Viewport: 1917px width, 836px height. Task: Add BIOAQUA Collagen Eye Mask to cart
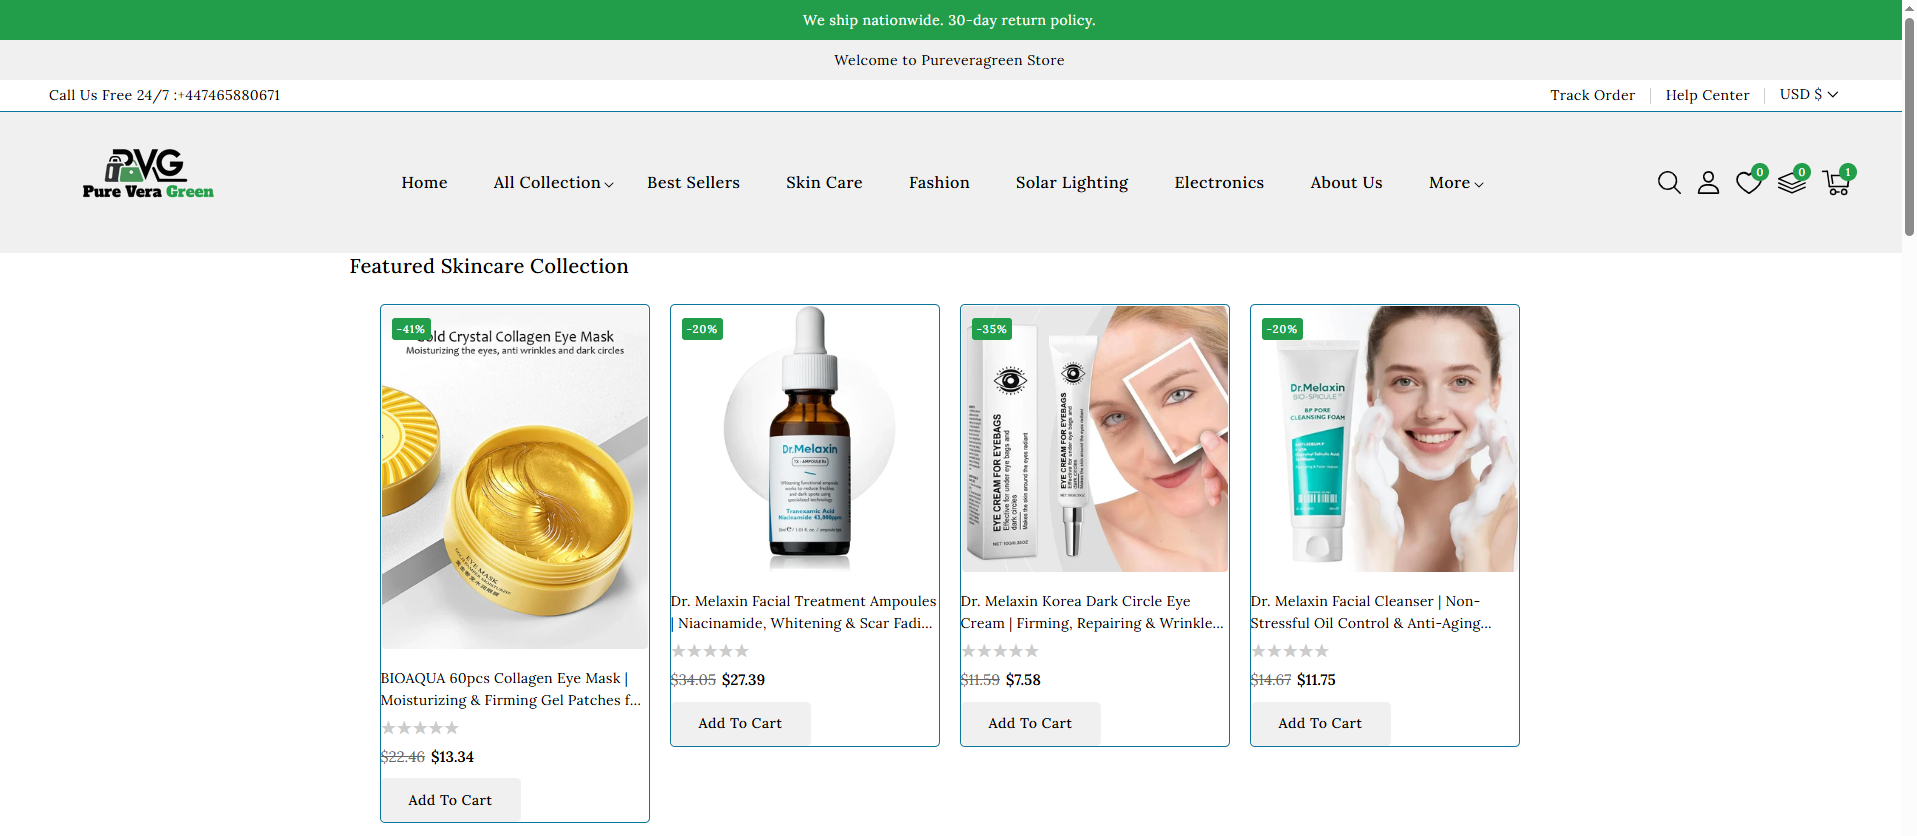[x=450, y=800]
